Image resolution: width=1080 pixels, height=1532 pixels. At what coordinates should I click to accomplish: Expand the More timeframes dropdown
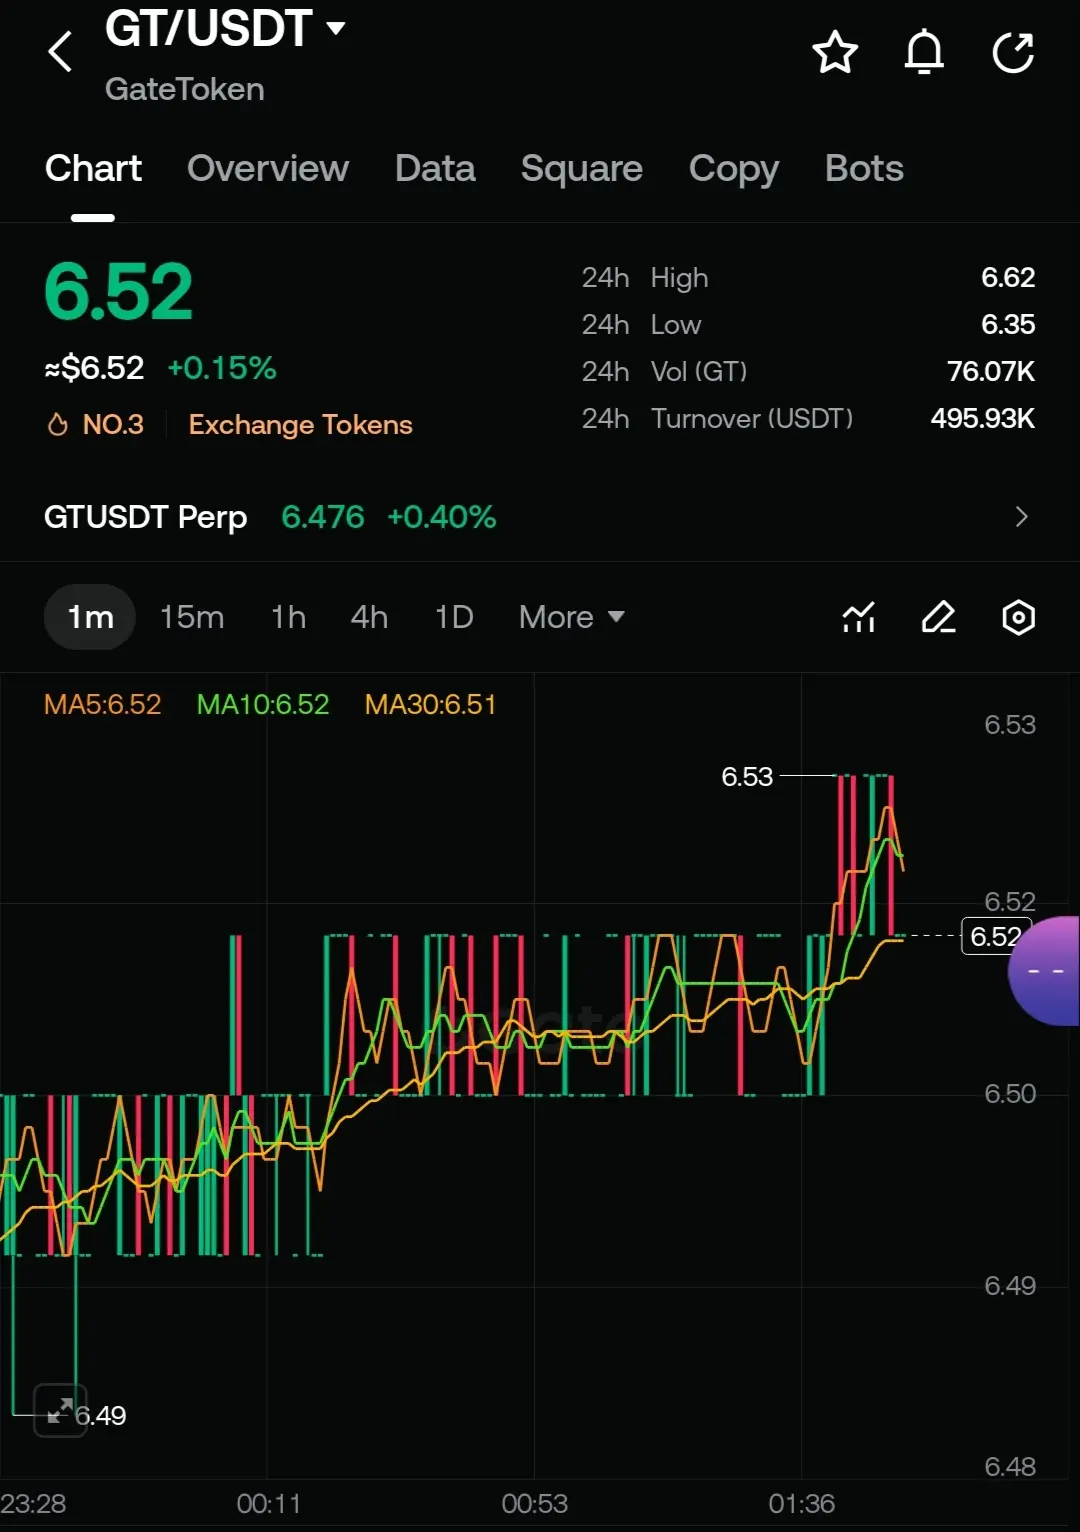pos(571,617)
